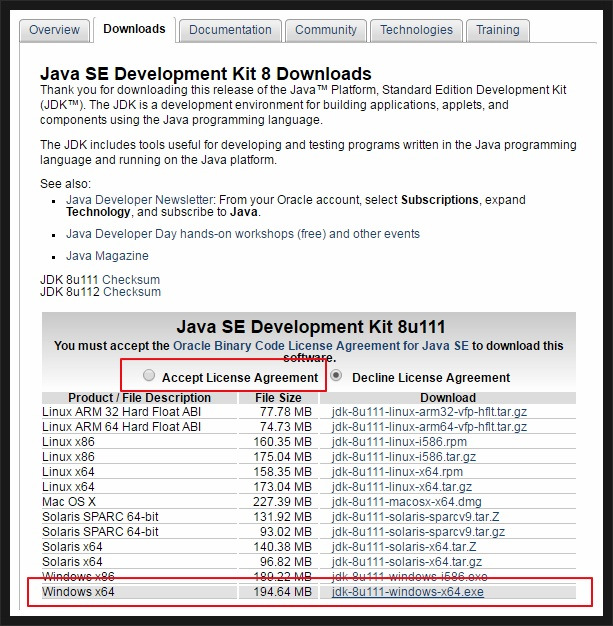Click the Mac OS X row label
Viewport: 613px width, 626px height.
click(x=69, y=502)
